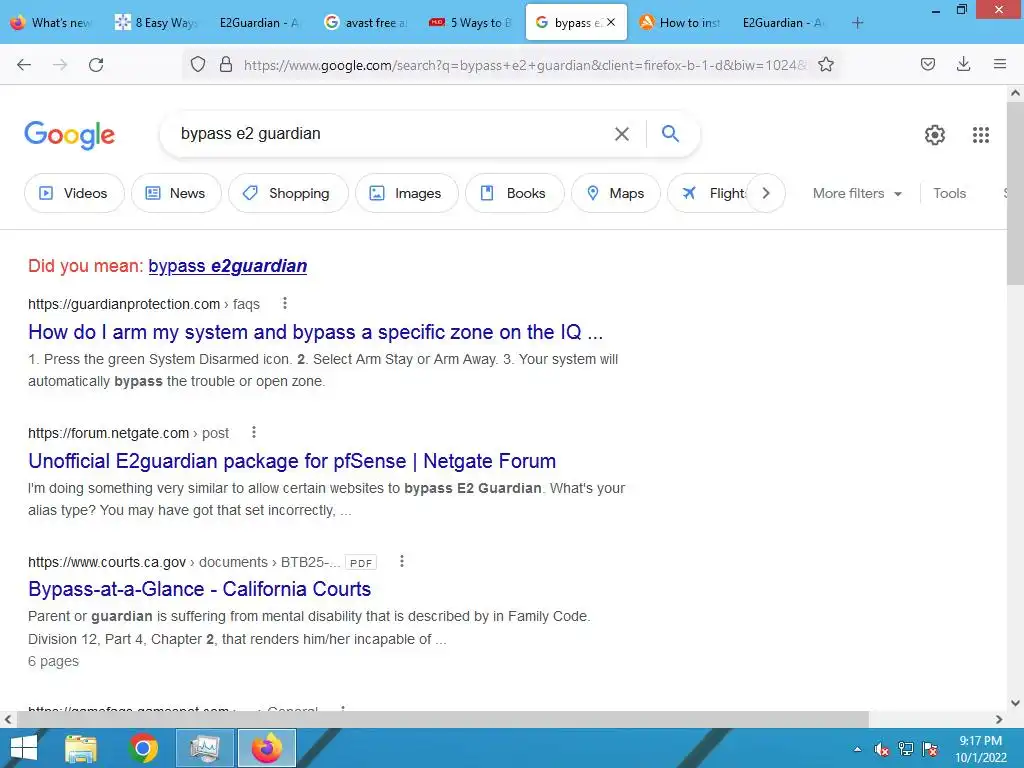
Task: Open the Firefox application menu
Action: (x=1000, y=64)
